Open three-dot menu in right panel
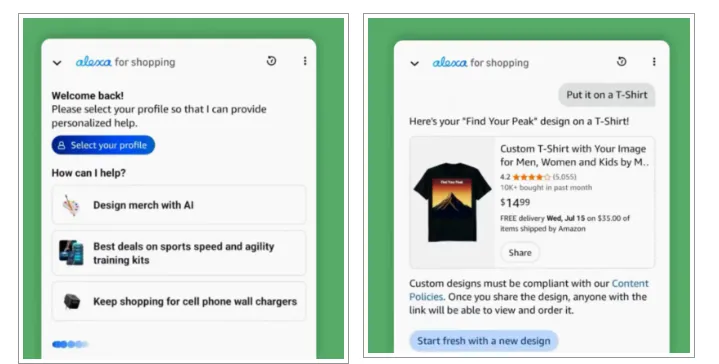The height and width of the screenshot is (364, 719). 654,61
